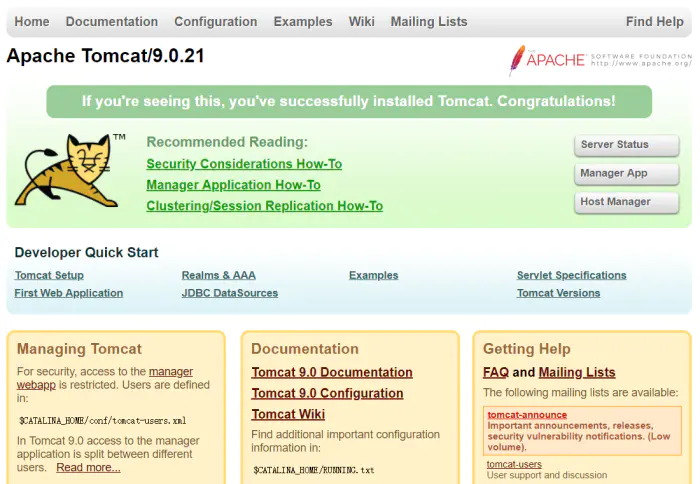Click the Apache Tomcat/9.0.21 heading
The width and height of the screenshot is (700, 484).
(x=105, y=56)
